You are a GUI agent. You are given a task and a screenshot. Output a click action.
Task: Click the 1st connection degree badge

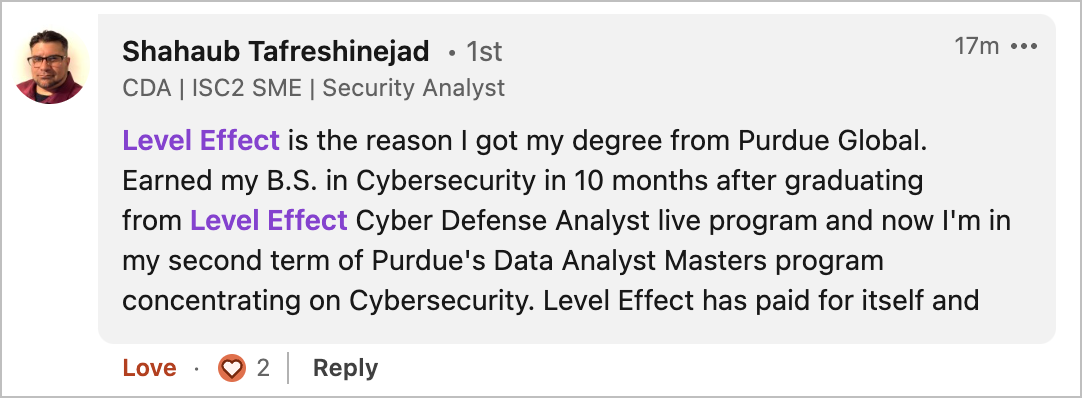tap(484, 52)
